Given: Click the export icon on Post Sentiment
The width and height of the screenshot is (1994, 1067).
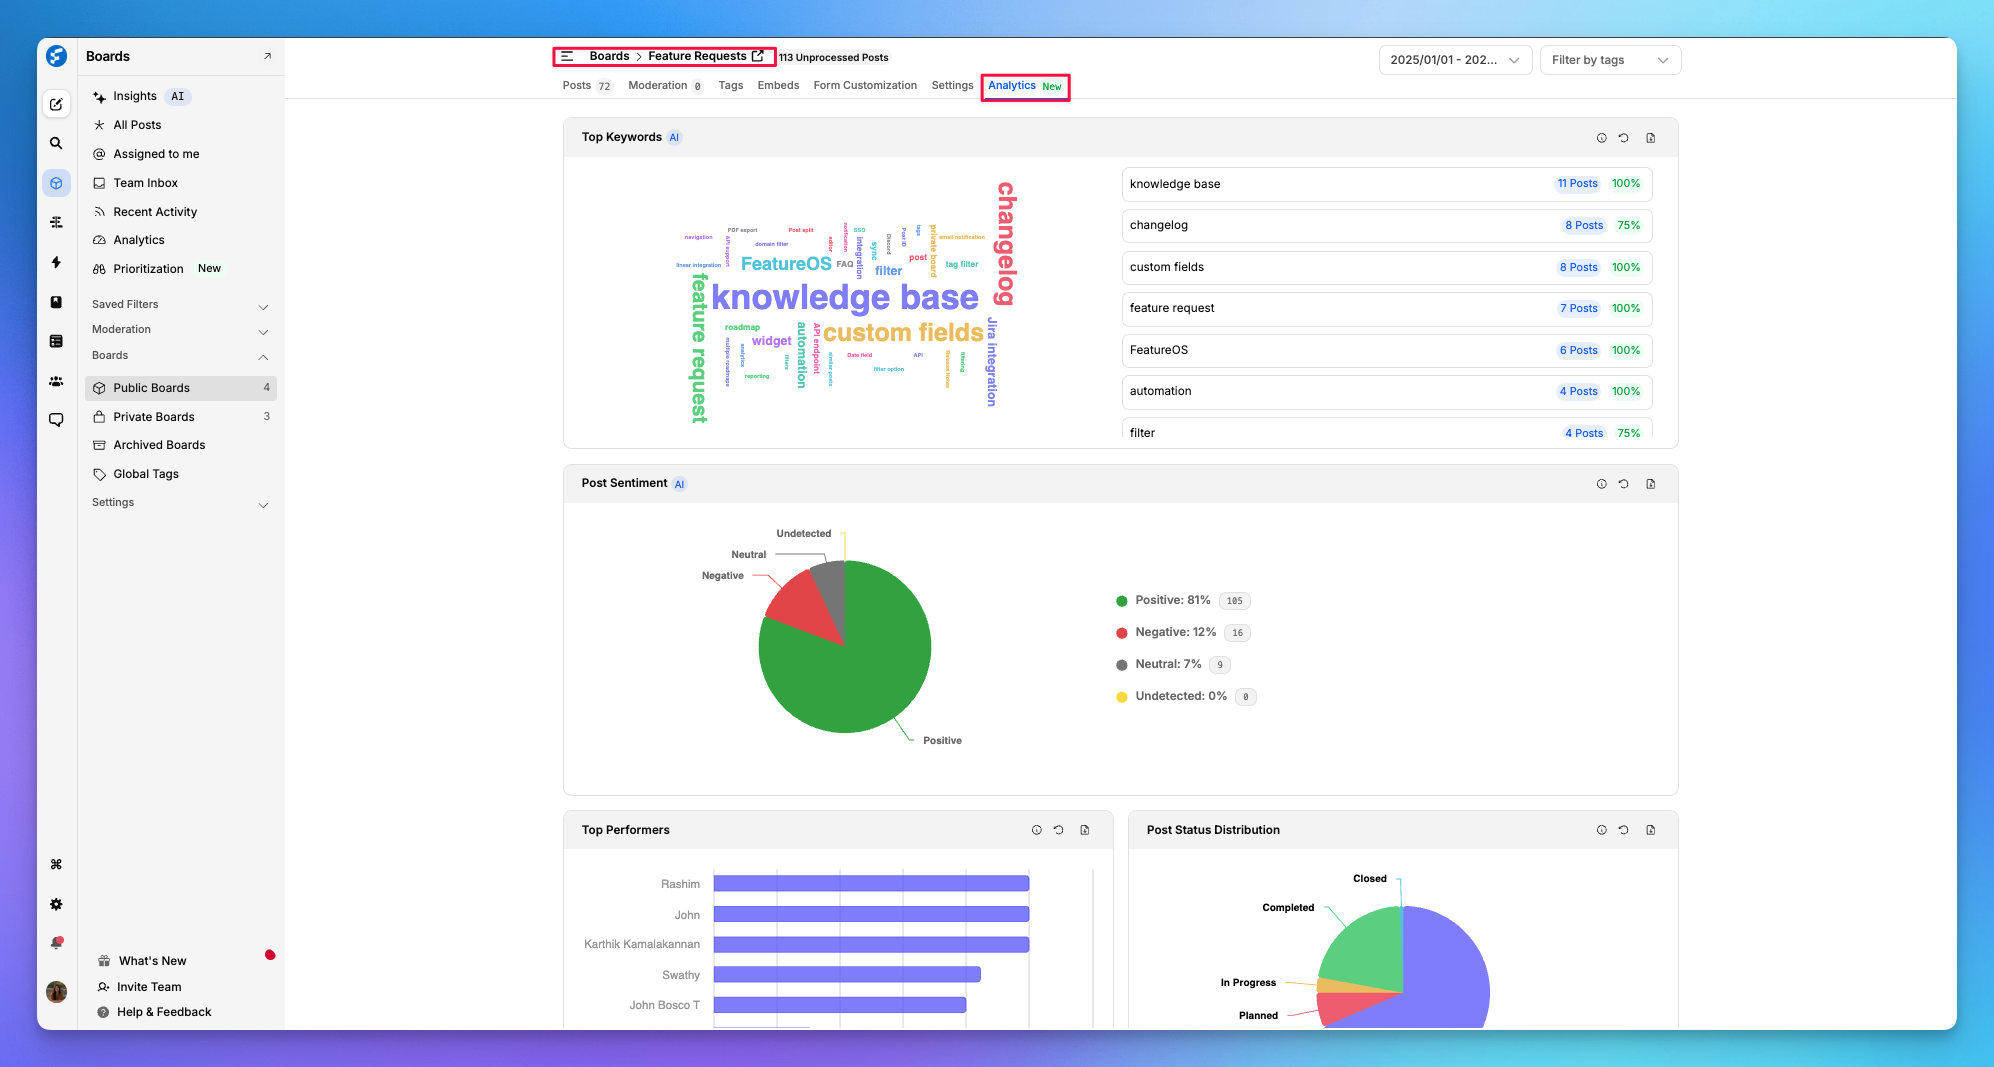Looking at the screenshot, I should tap(1650, 484).
